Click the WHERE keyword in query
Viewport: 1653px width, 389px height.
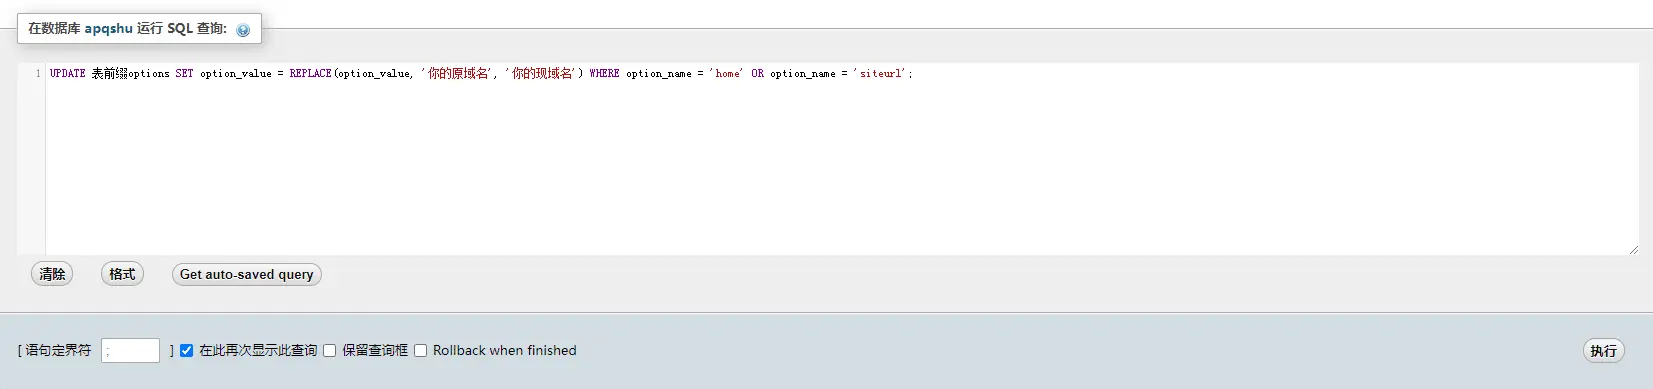(x=604, y=73)
